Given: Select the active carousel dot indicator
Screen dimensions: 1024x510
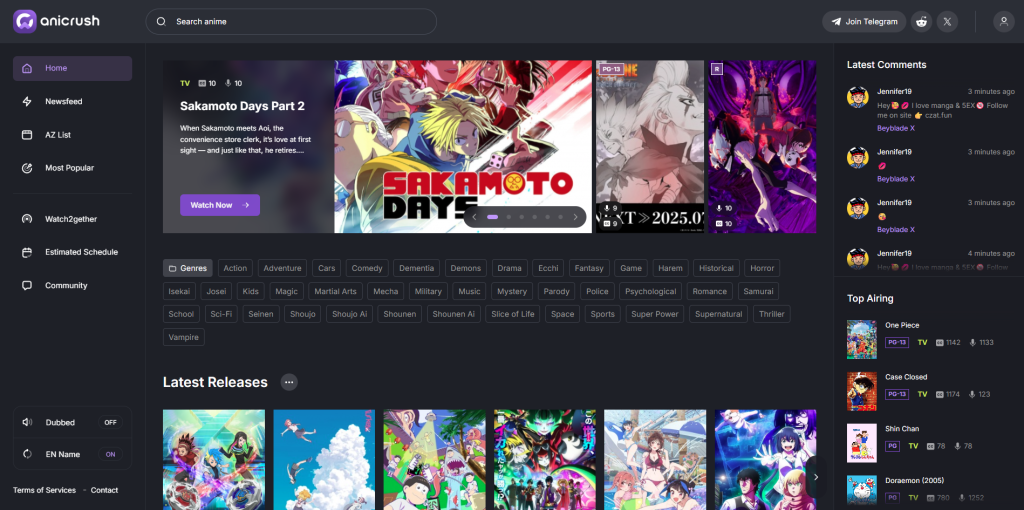Looking at the screenshot, I should [x=492, y=217].
